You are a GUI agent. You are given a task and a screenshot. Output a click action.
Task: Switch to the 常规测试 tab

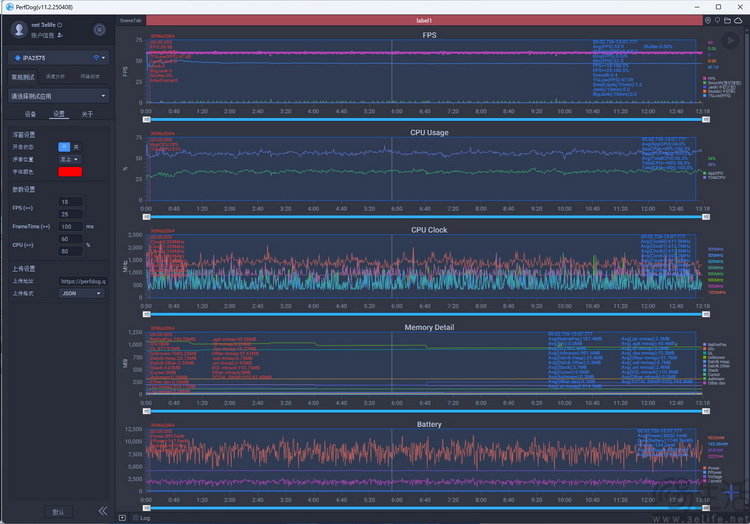click(x=23, y=76)
